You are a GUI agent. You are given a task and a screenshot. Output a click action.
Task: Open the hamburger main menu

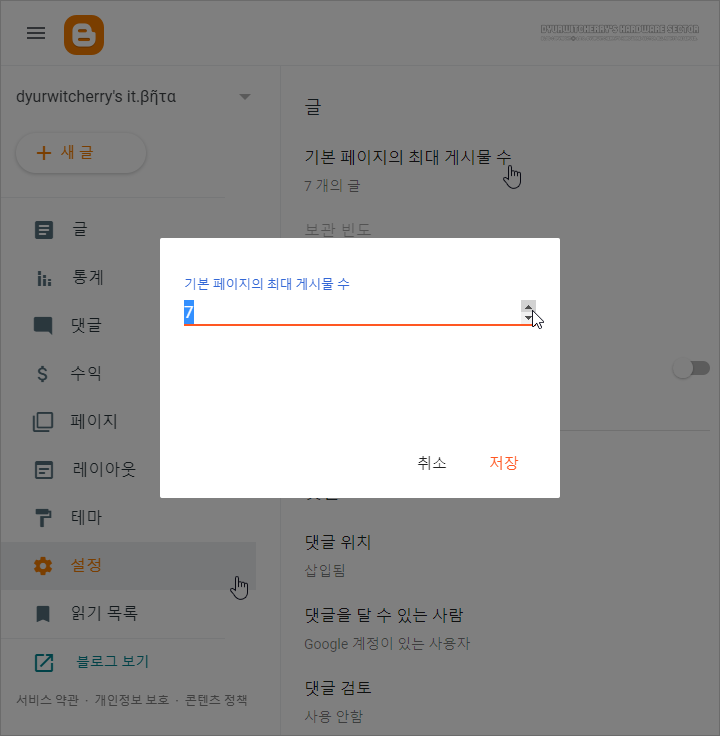point(36,33)
